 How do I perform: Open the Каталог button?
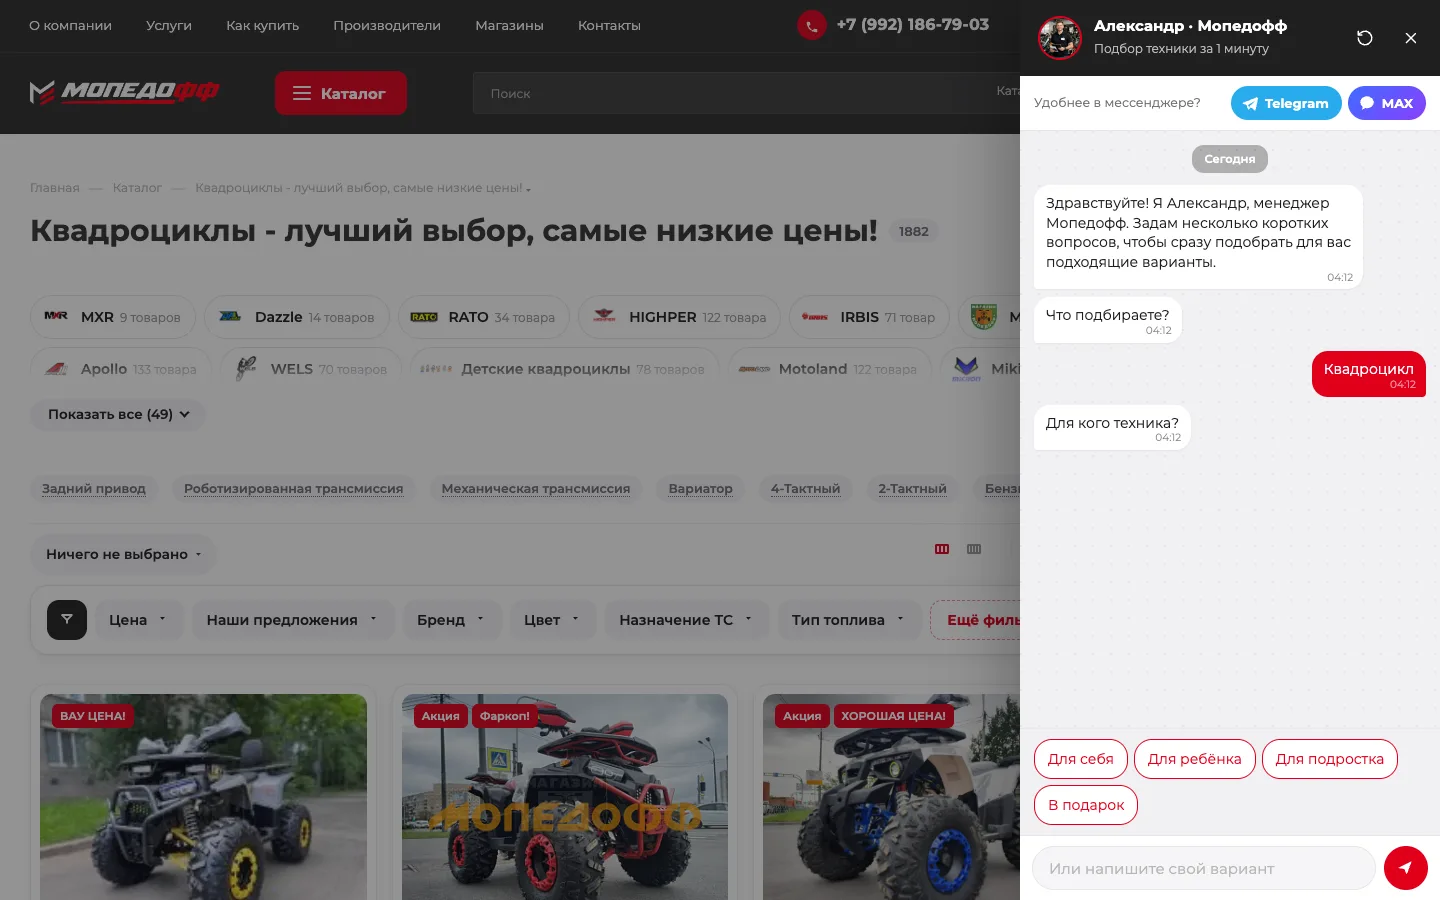(341, 93)
